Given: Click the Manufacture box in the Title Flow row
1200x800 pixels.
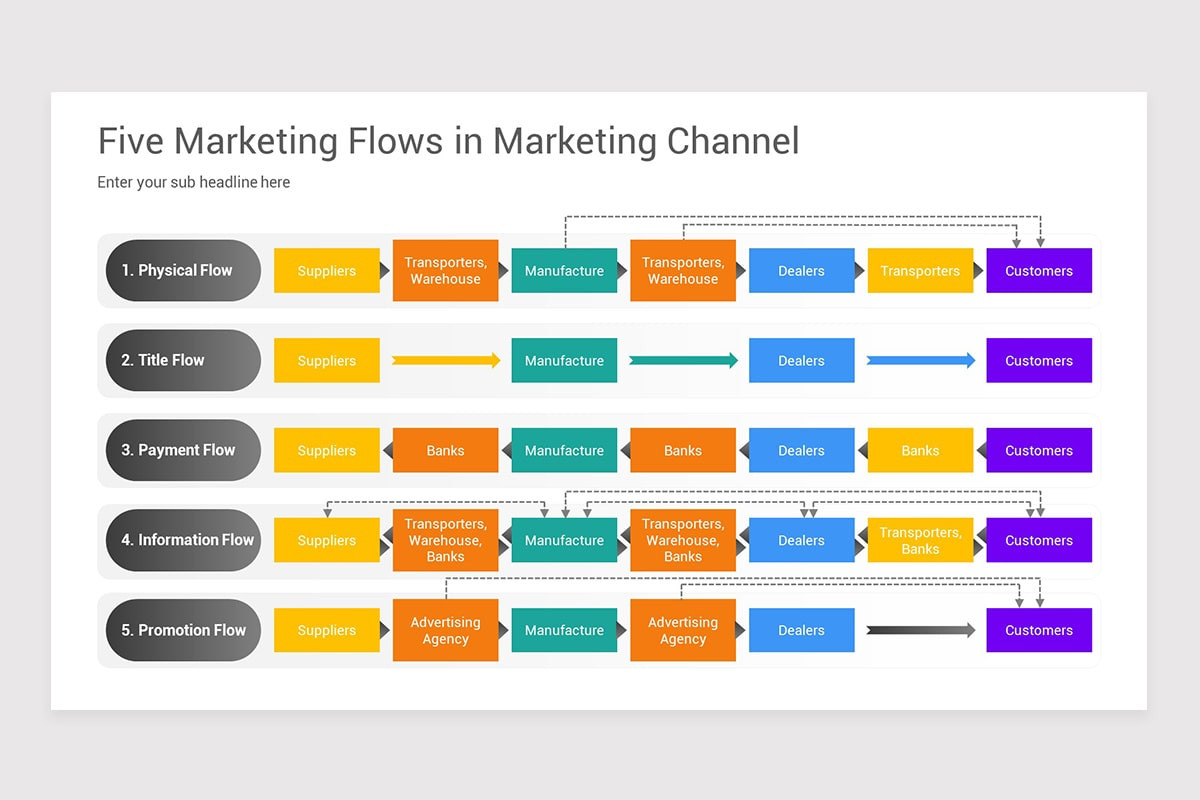Looking at the screenshot, I should pyautogui.click(x=564, y=360).
